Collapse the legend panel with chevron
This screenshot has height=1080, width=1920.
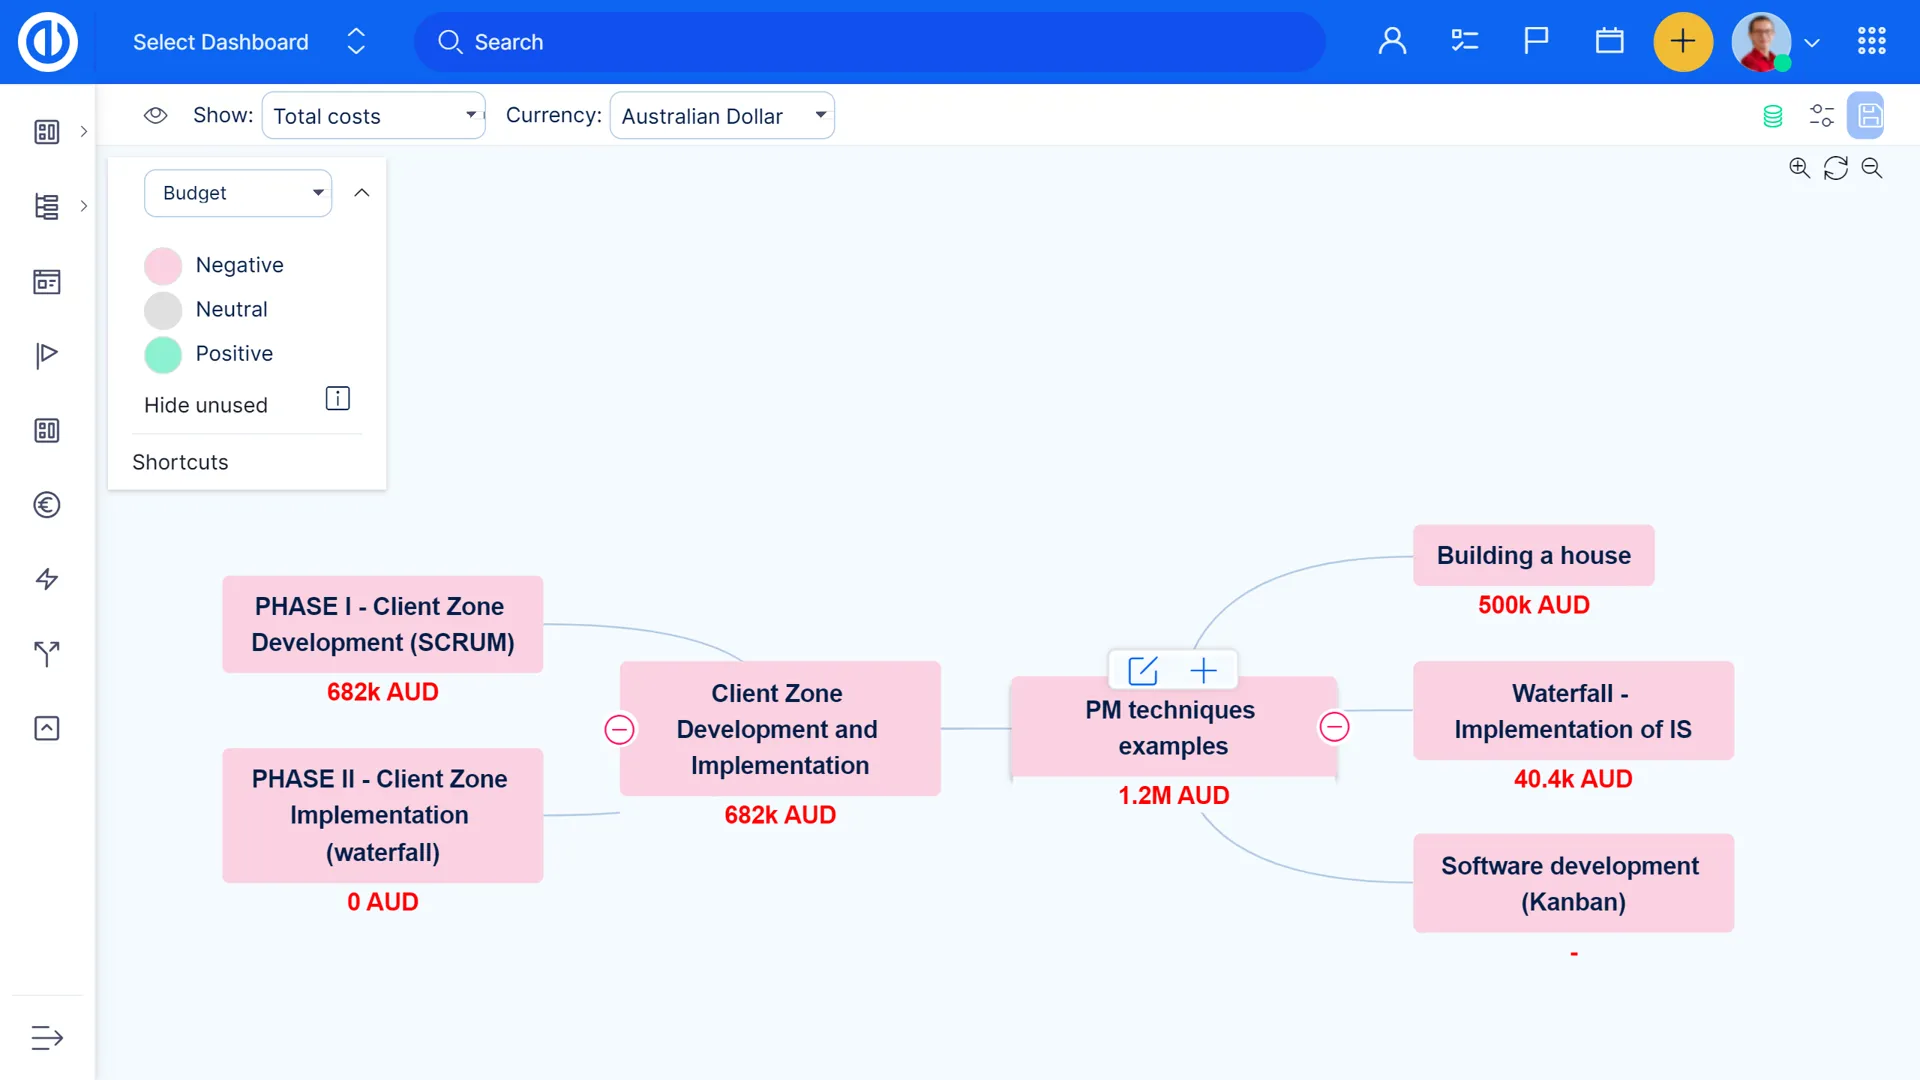pyautogui.click(x=362, y=193)
